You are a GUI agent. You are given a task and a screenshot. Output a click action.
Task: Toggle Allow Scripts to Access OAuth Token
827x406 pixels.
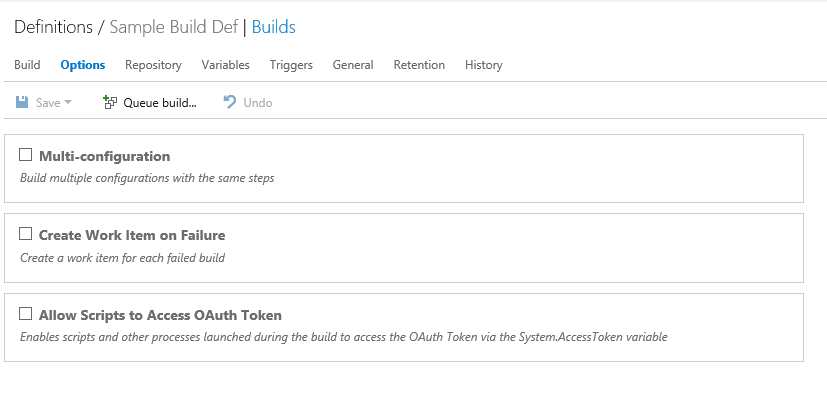click(x=26, y=314)
